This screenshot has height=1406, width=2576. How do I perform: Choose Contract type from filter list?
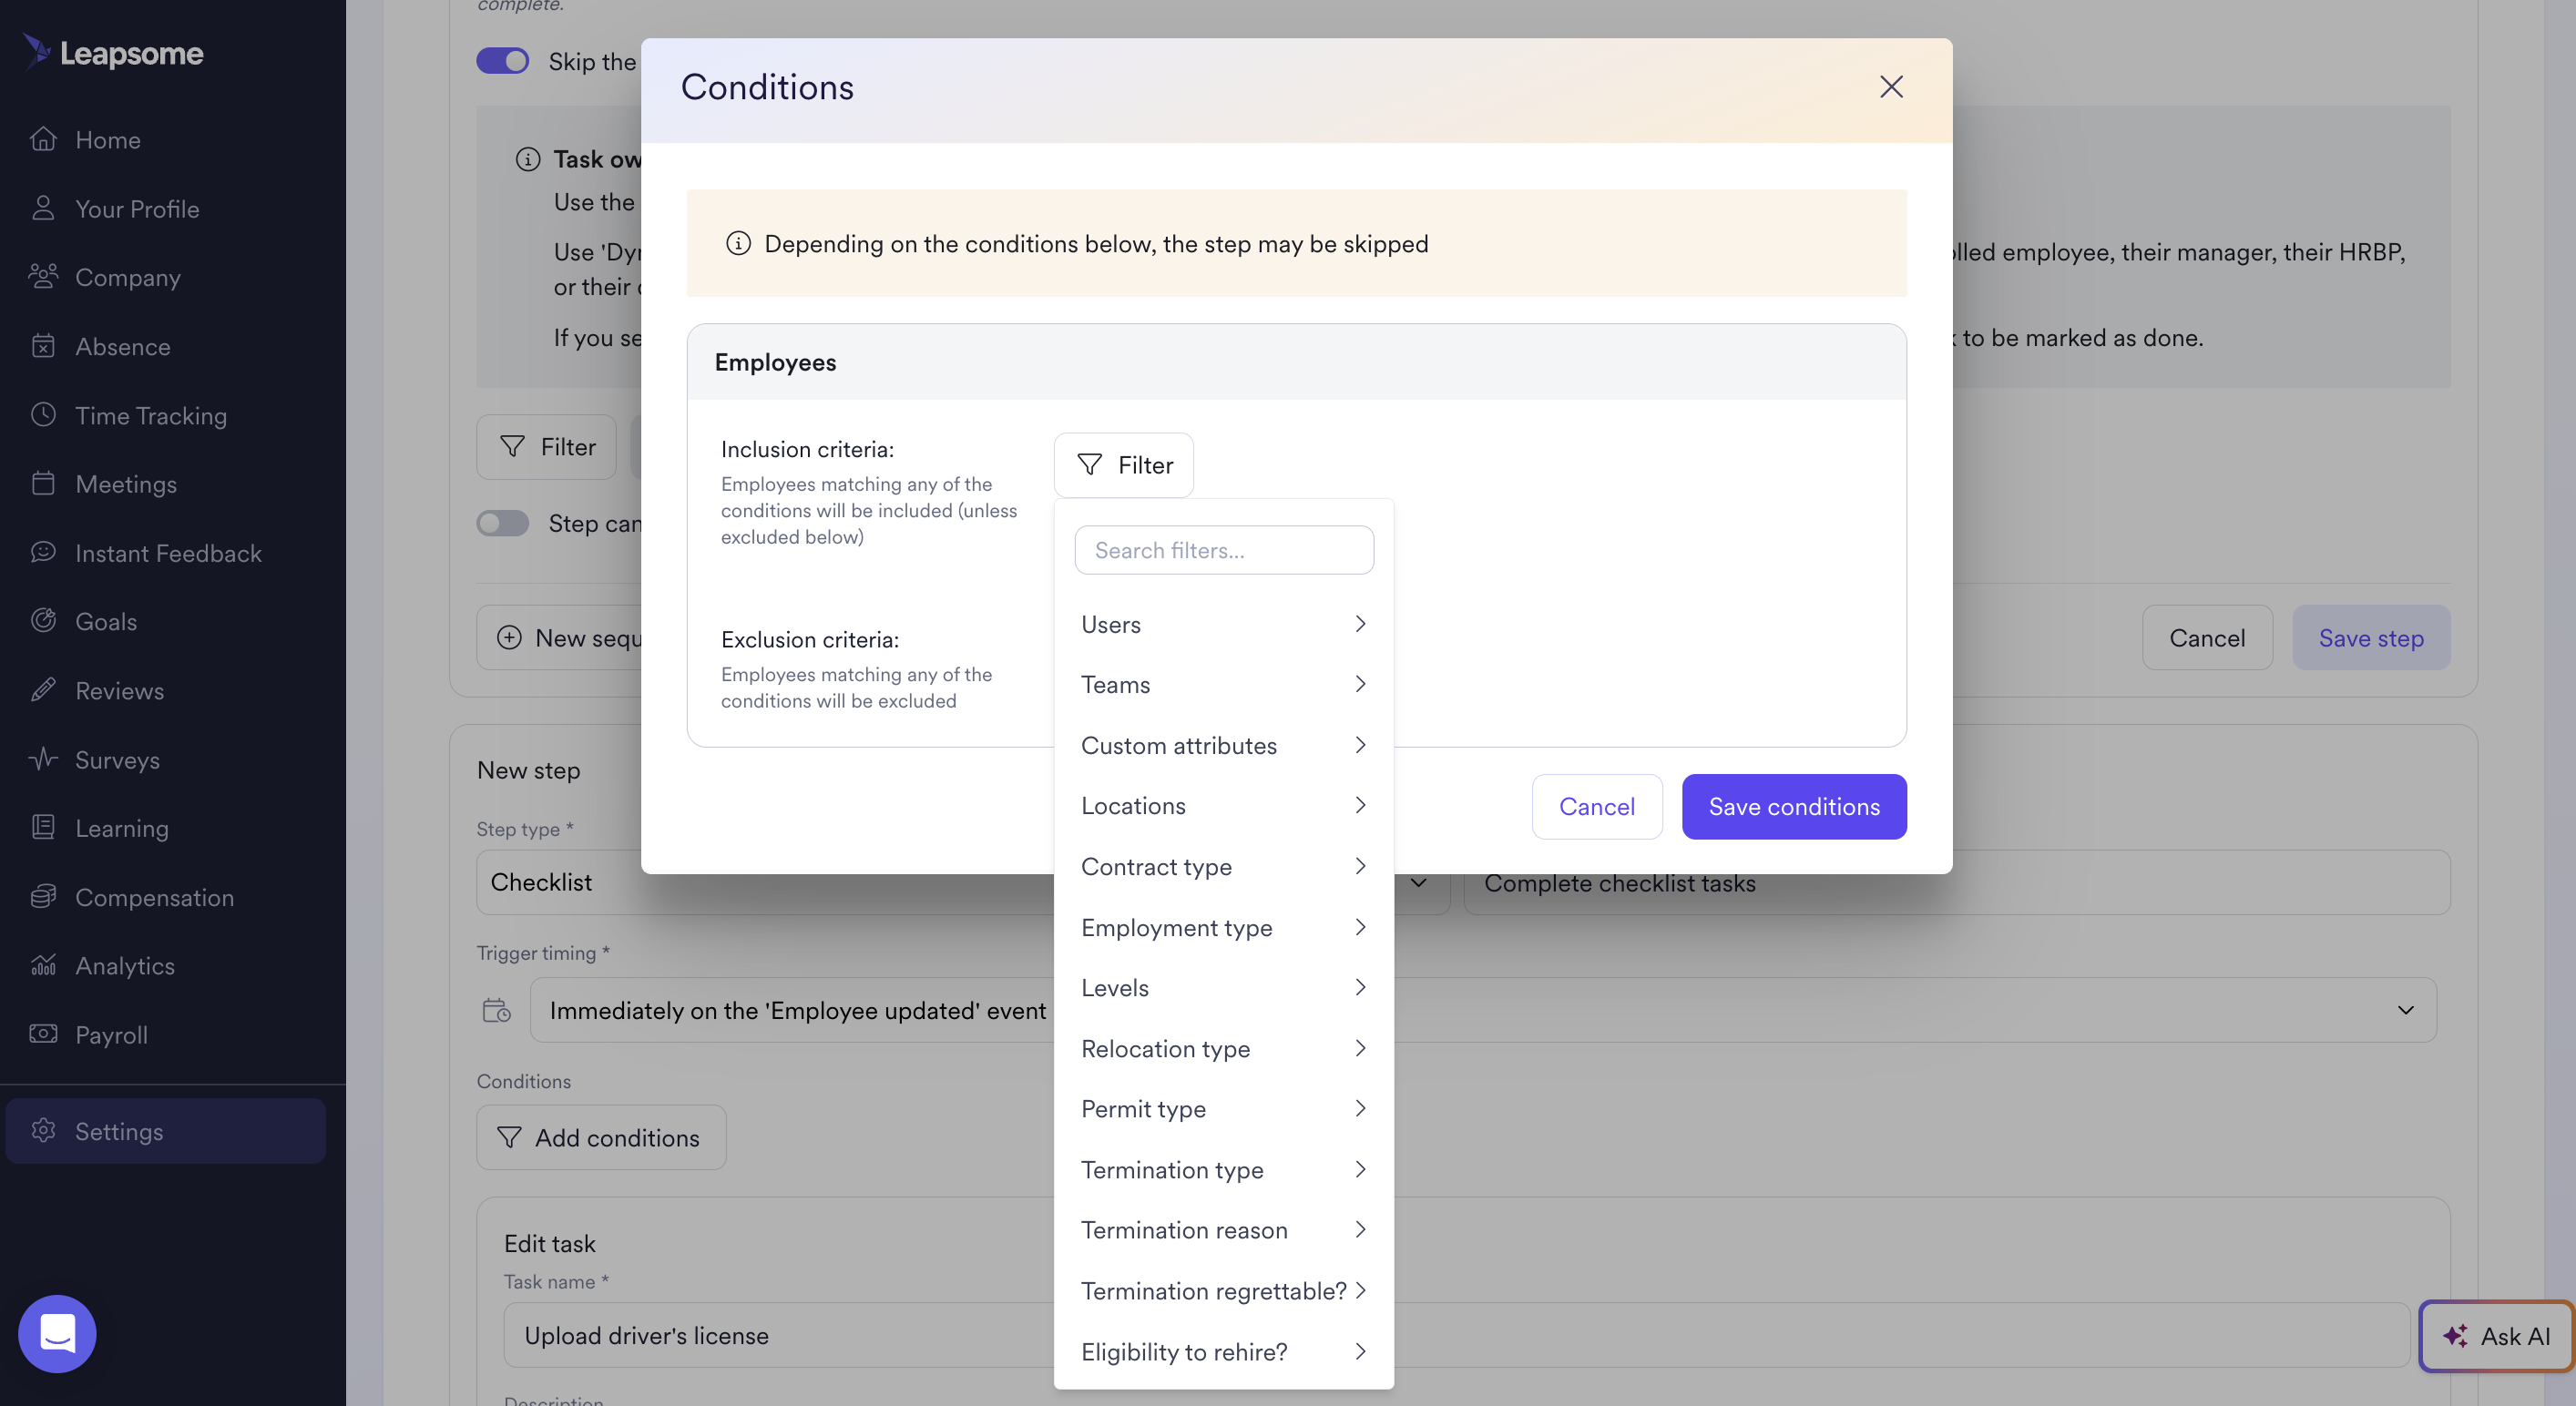[x=1222, y=866]
